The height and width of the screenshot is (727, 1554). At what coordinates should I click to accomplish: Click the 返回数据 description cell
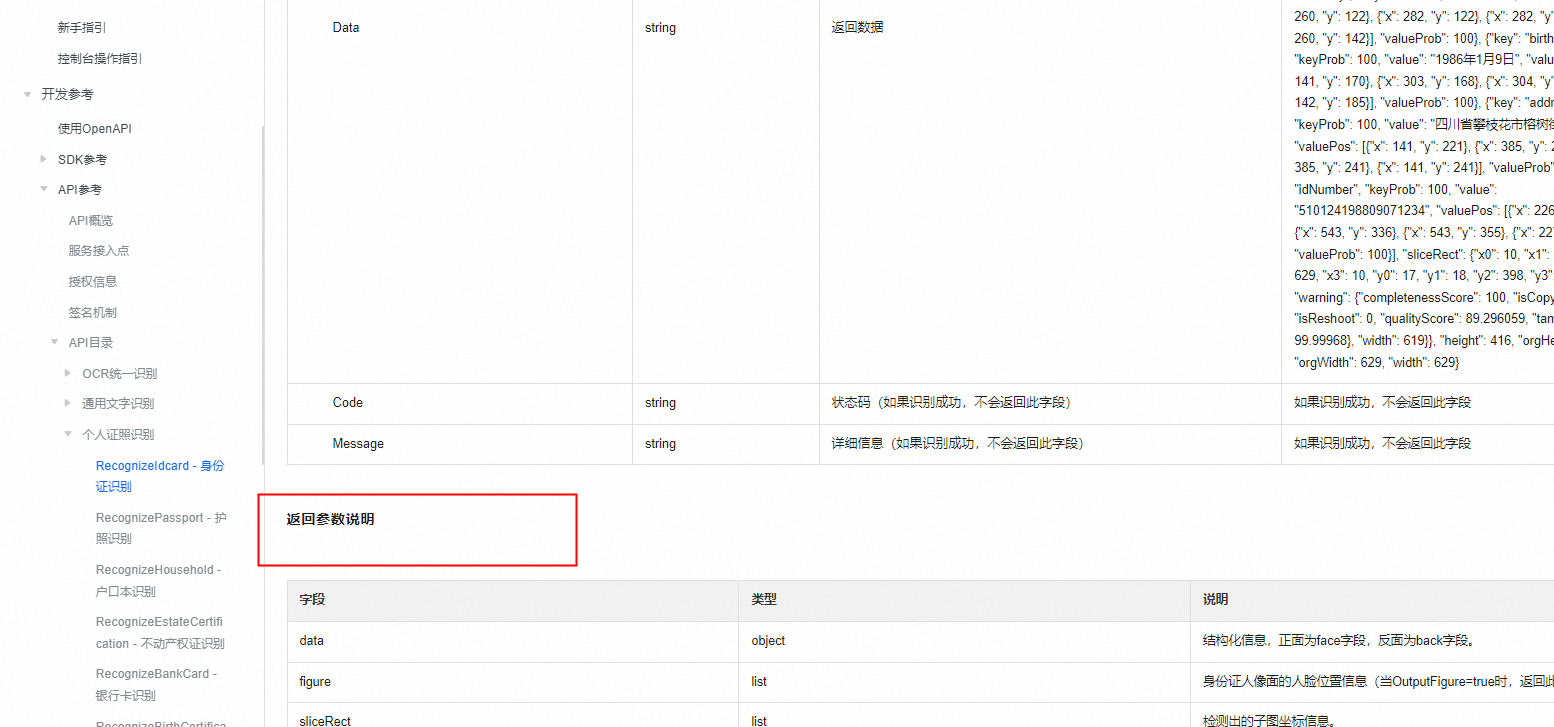pyautogui.click(x=857, y=28)
